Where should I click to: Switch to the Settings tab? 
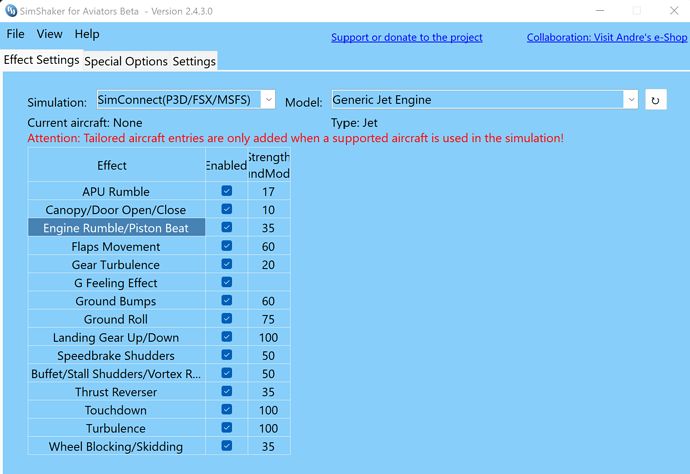click(x=194, y=61)
